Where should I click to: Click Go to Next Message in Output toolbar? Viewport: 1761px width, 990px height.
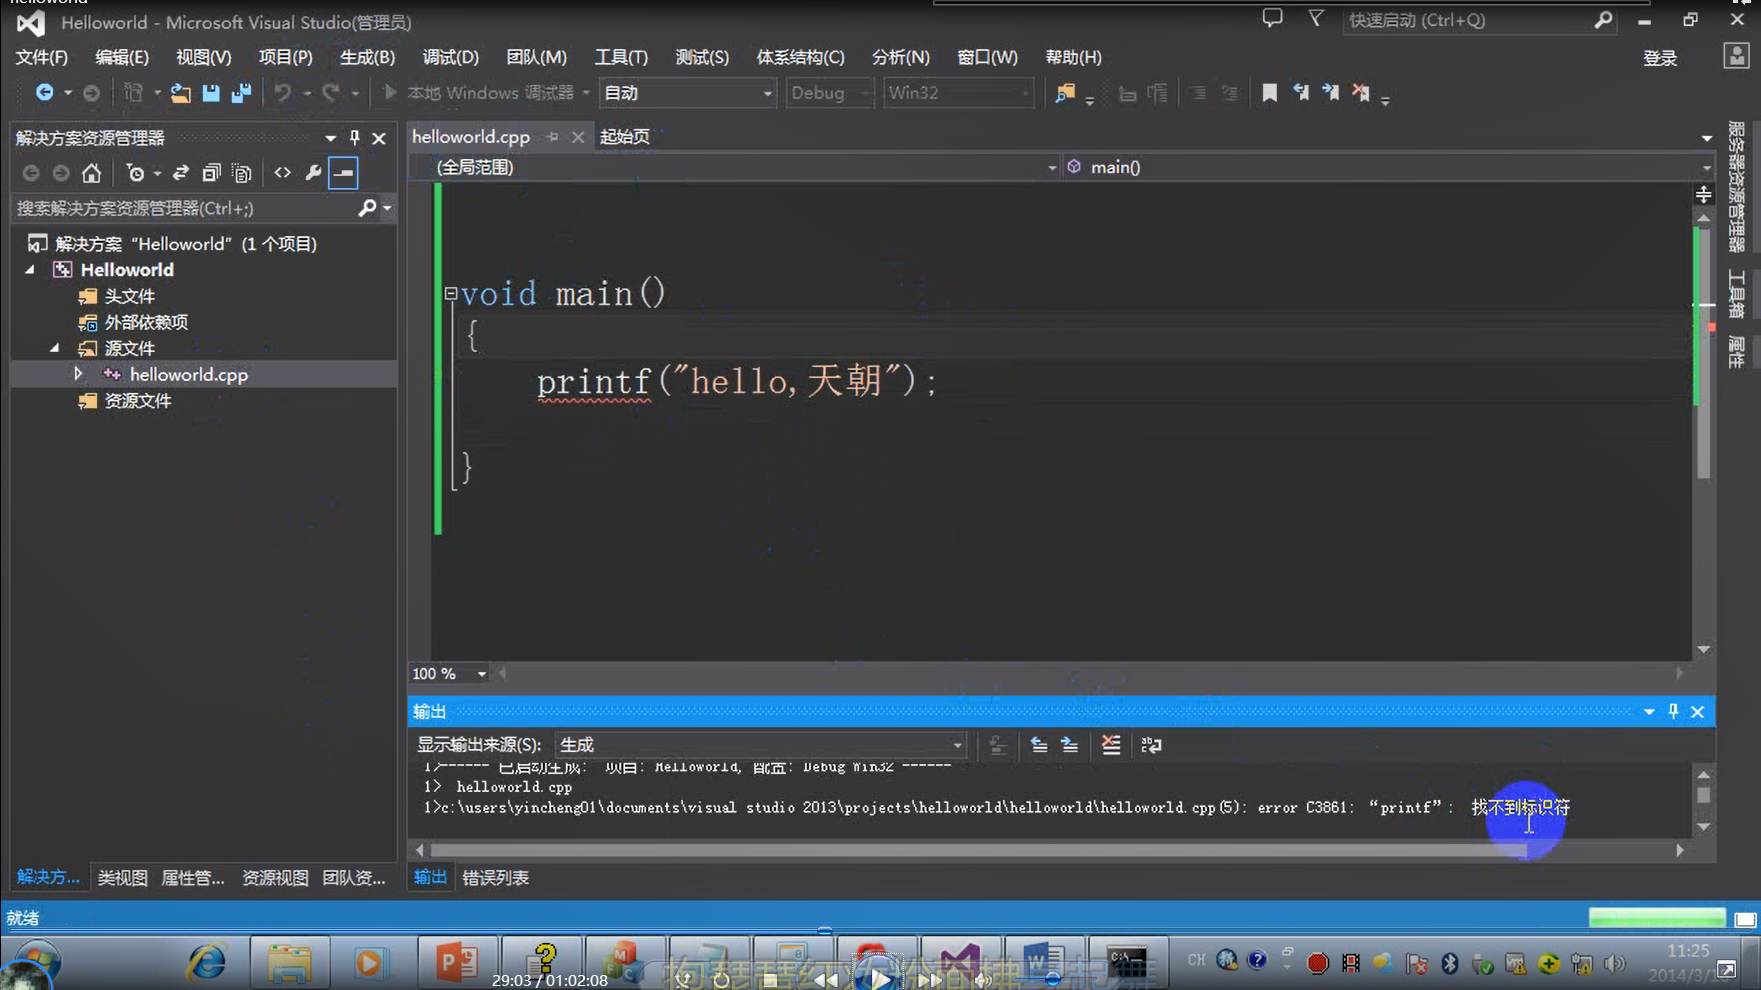tap(1069, 745)
